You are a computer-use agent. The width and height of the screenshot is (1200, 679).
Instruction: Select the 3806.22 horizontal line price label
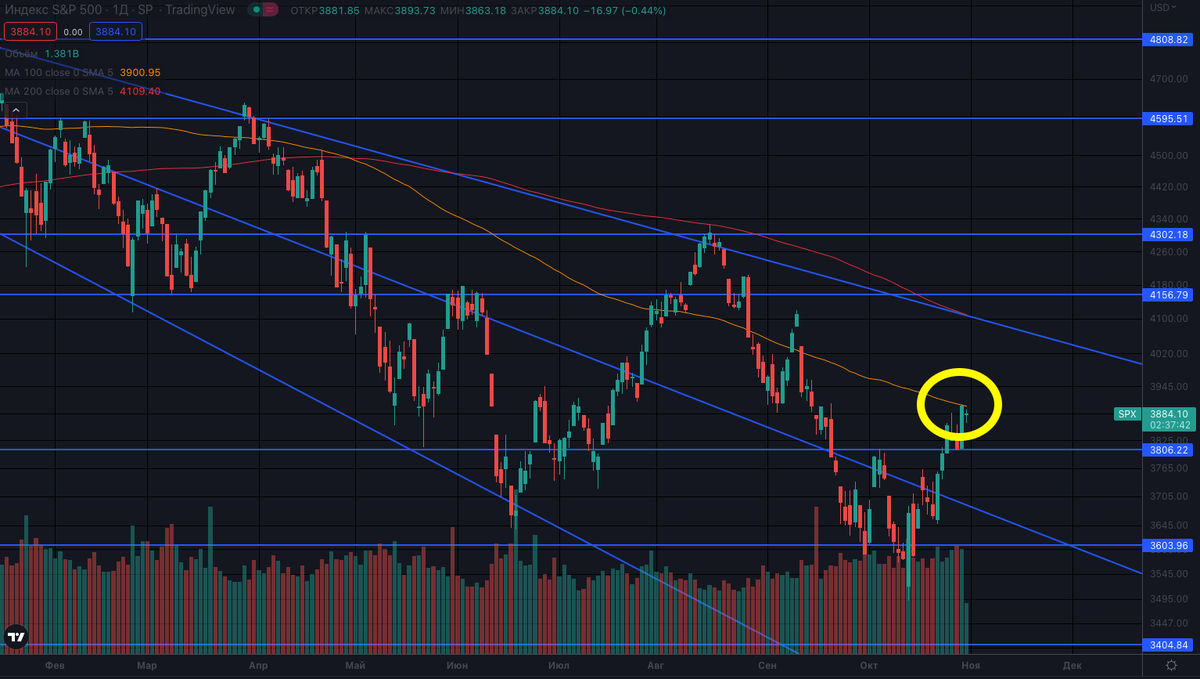[1169, 450]
